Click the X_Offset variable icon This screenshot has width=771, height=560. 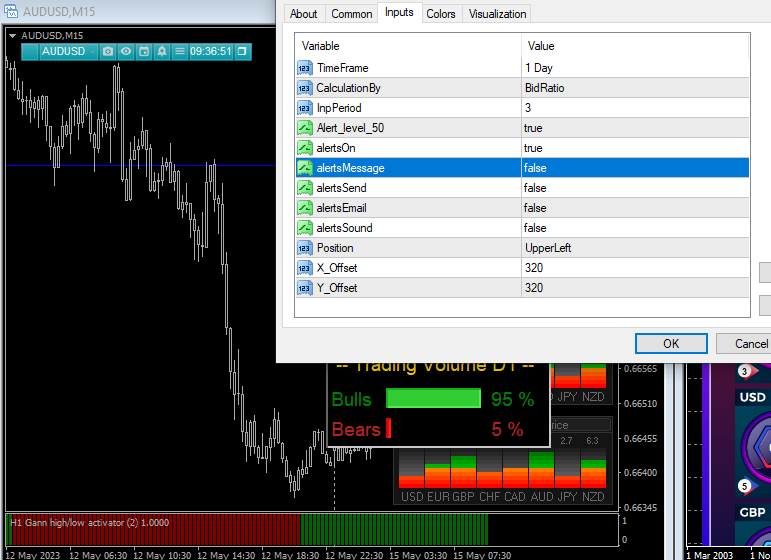click(305, 268)
